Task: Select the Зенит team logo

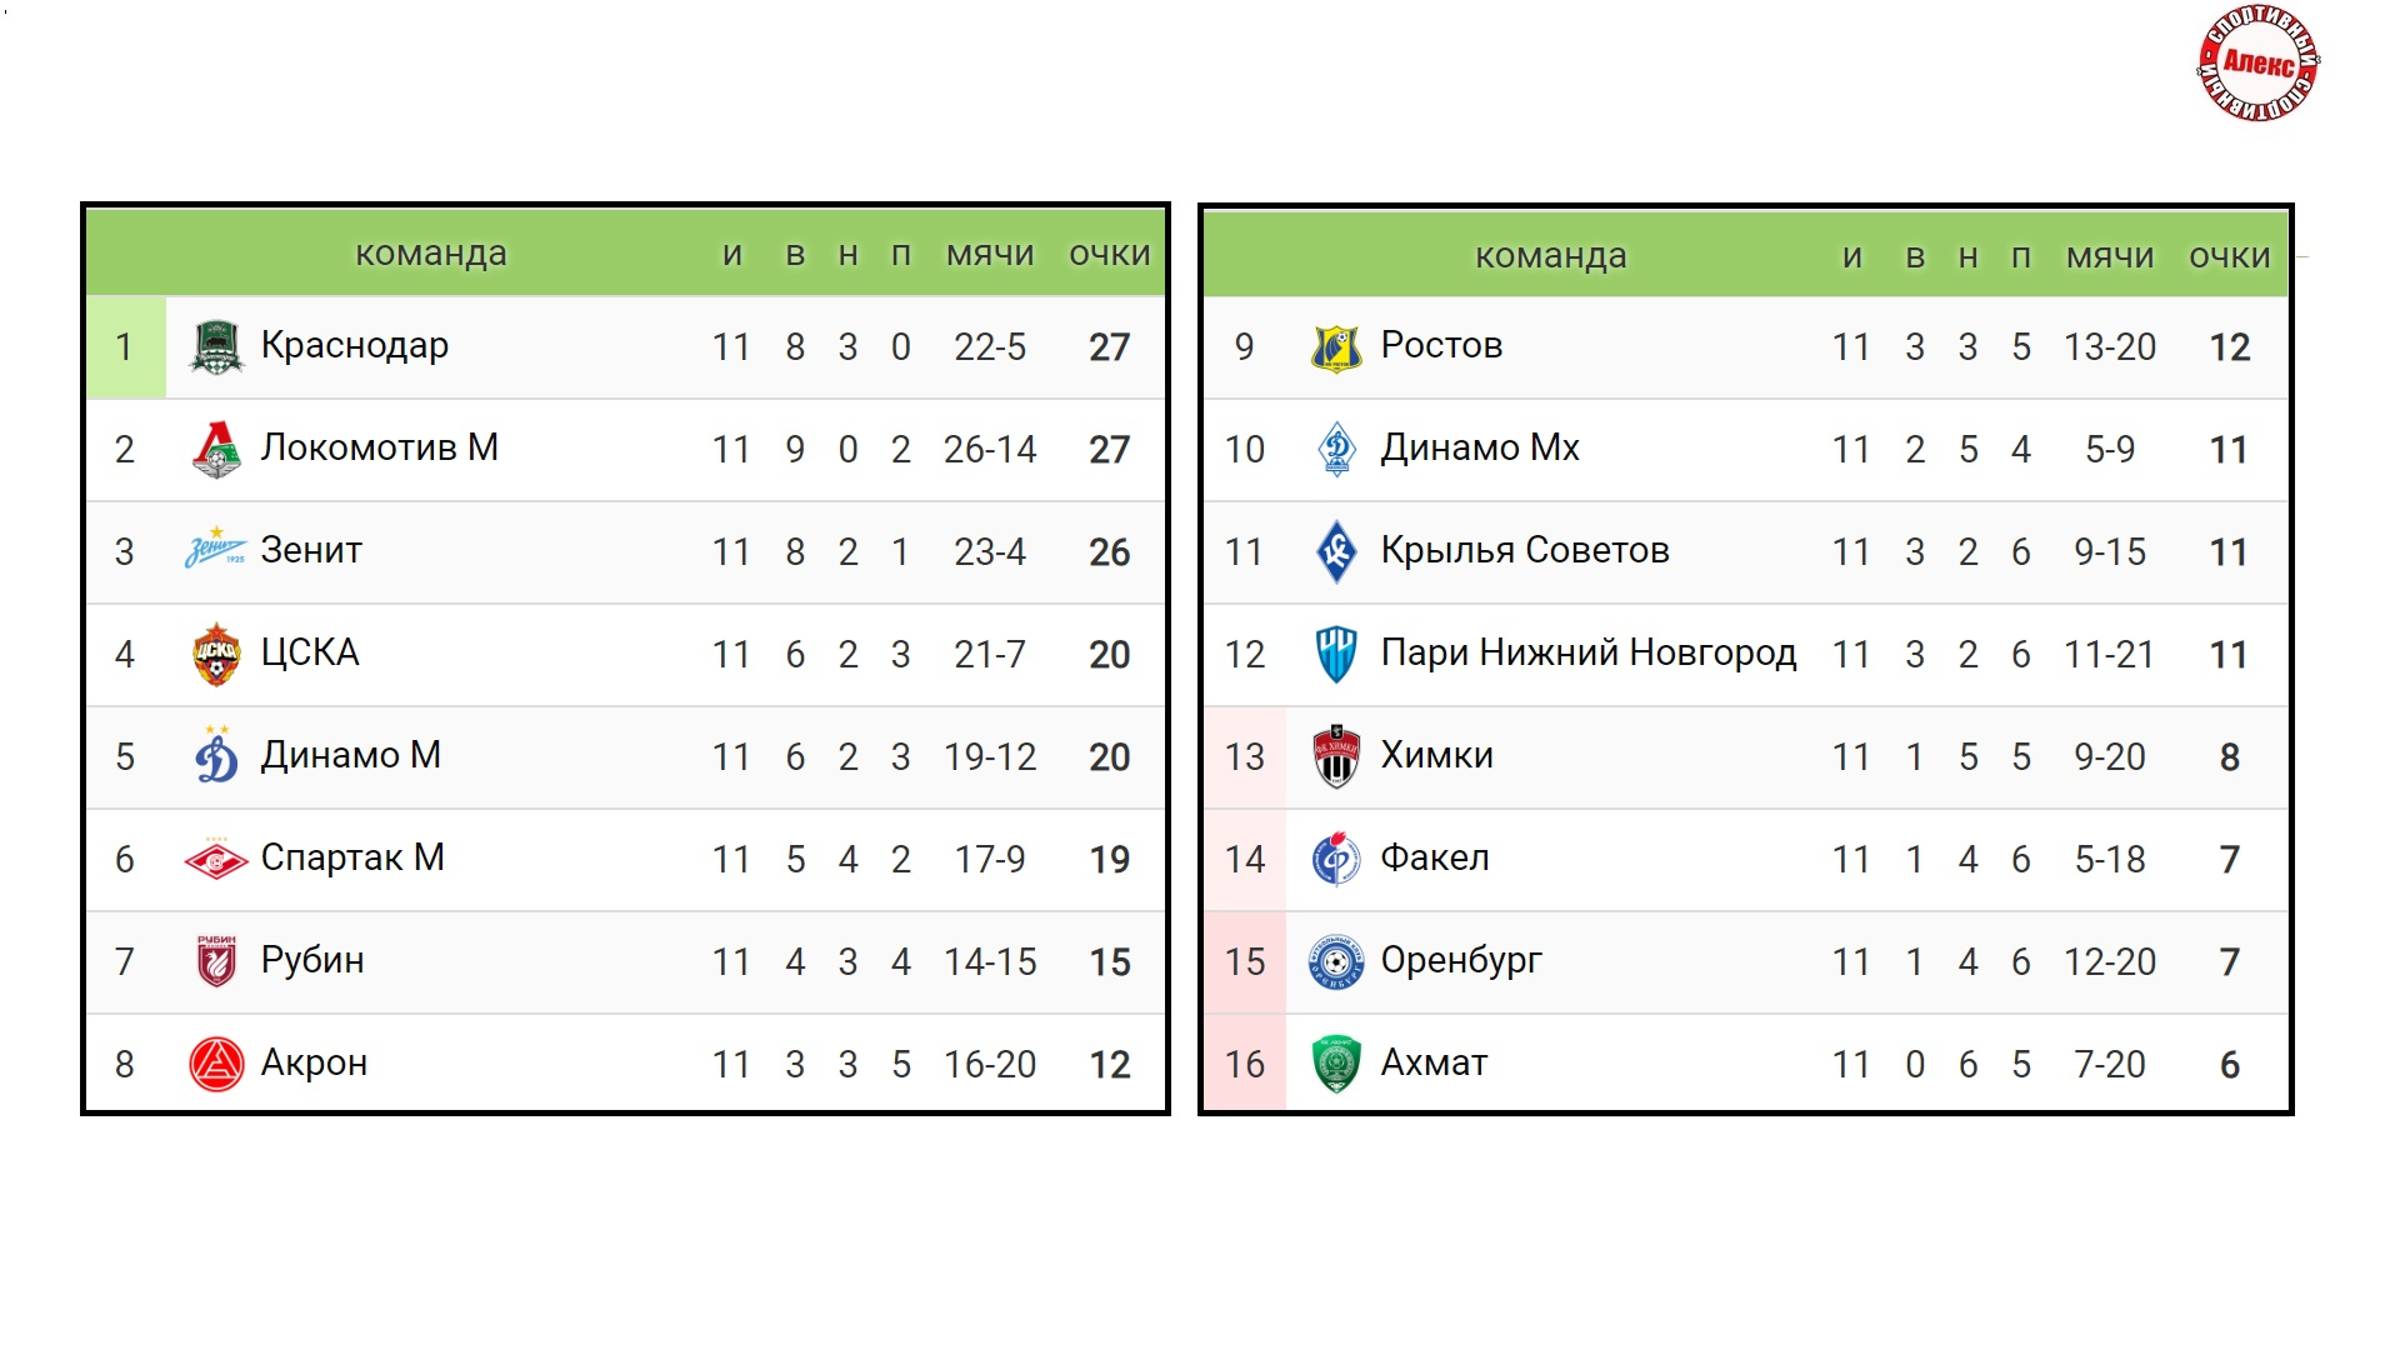Action: click(216, 550)
